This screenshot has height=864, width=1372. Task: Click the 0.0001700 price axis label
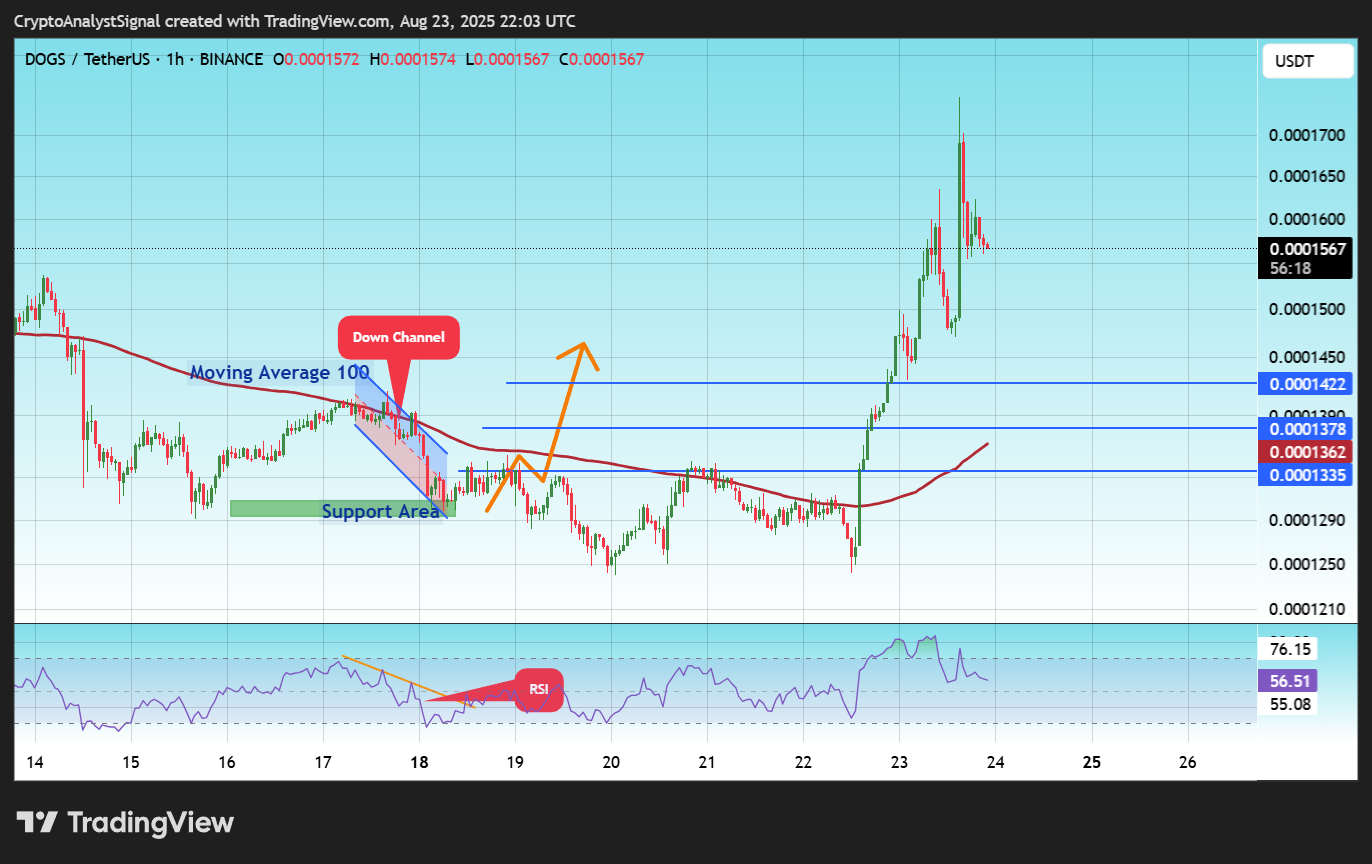pos(1308,133)
